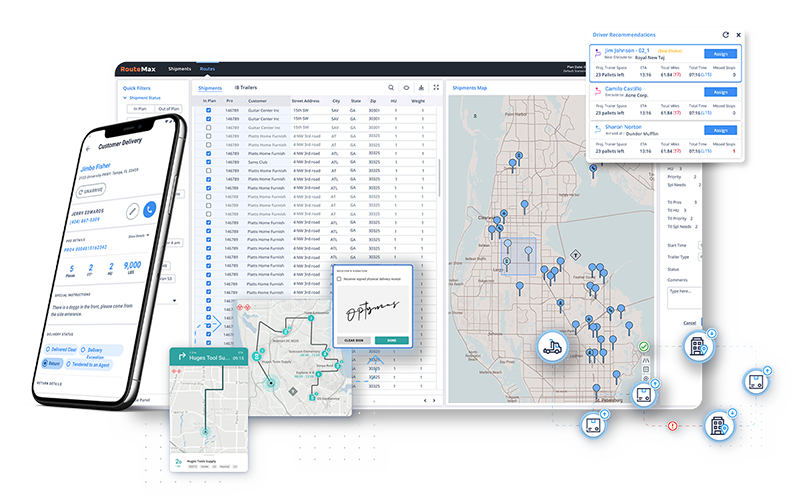The image size is (800, 503).
Task: Open Jim Johnson - 02_1 driver name link
Action: (x=627, y=51)
